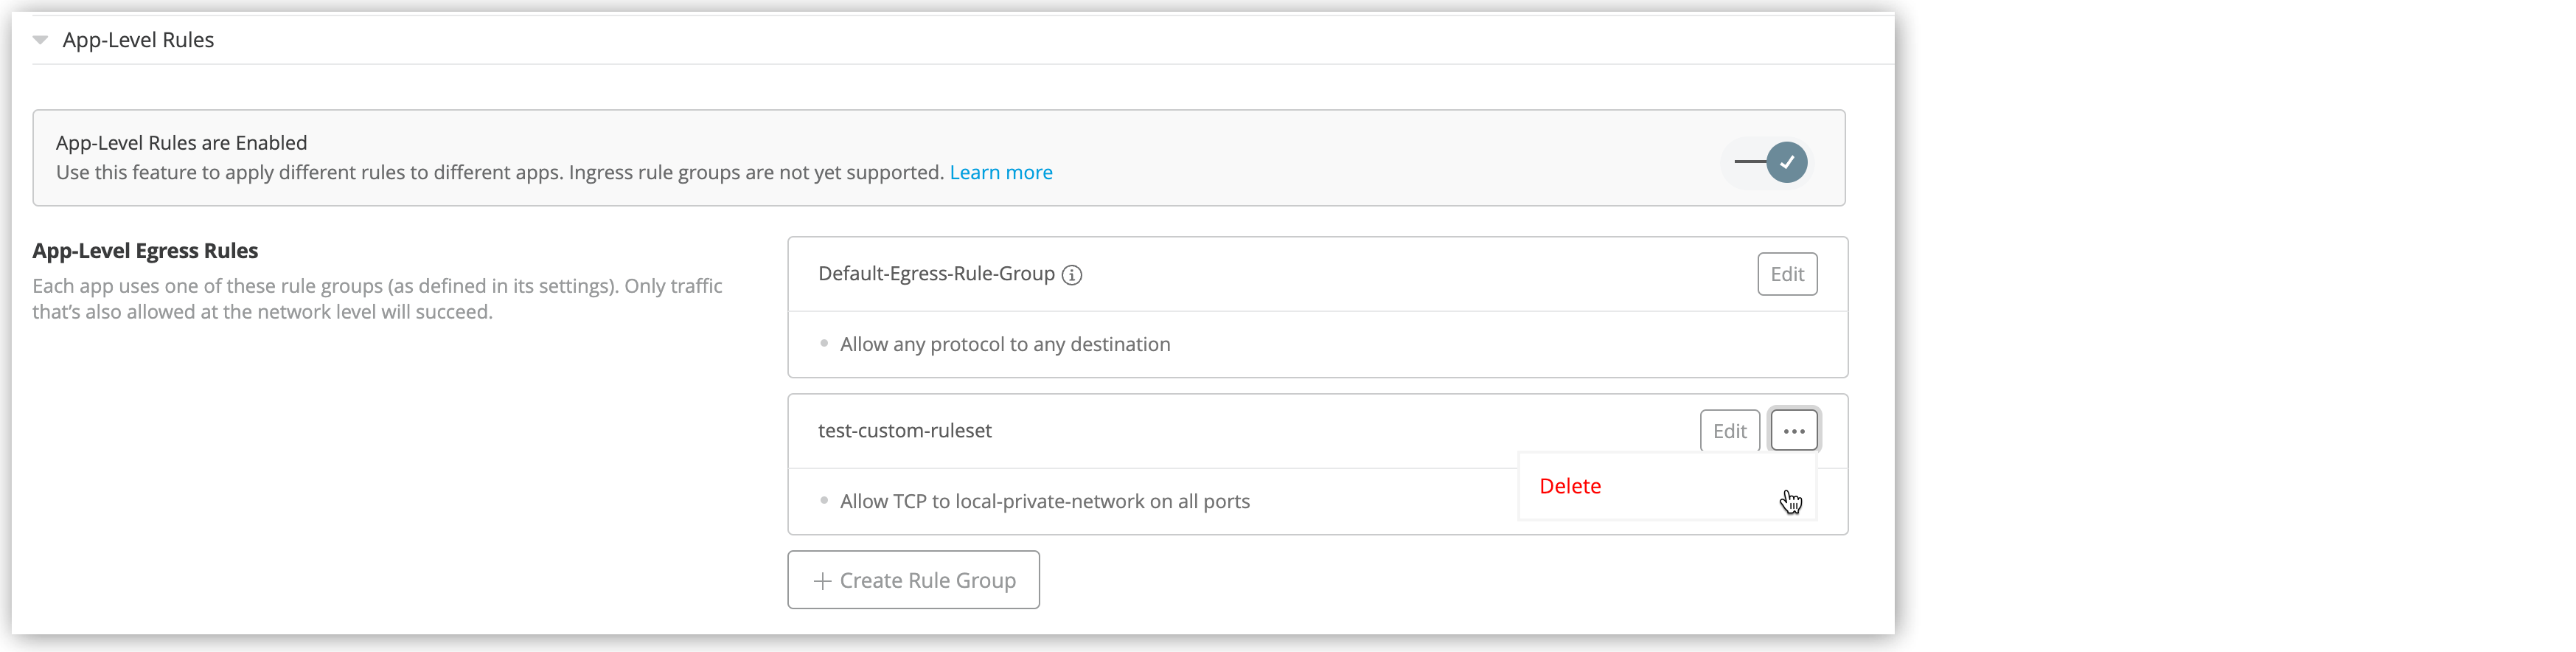This screenshot has height=652, width=2576.
Task: Click the plus icon on Create Rule Group
Action: [x=822, y=580]
